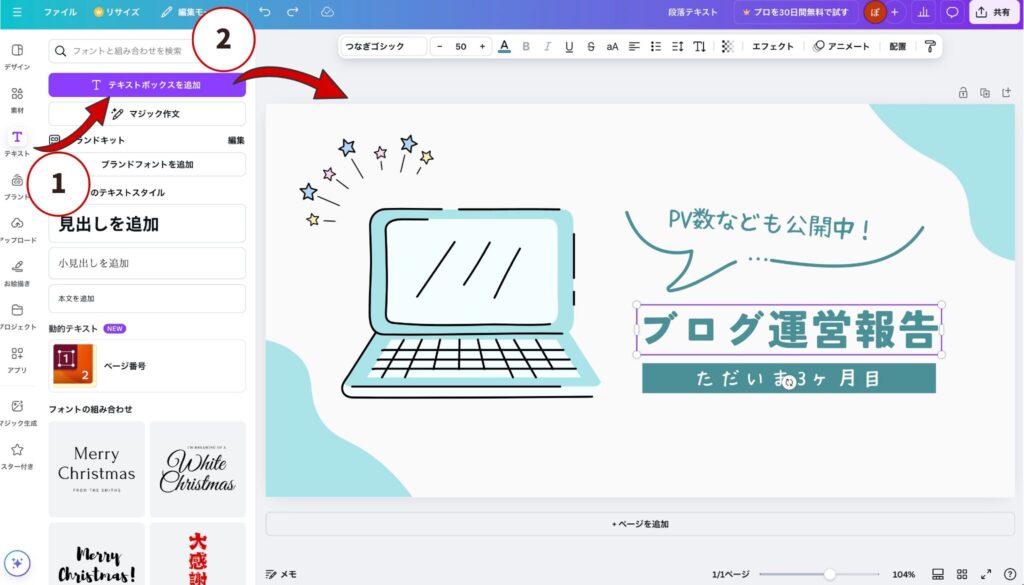Viewport: 1024px width, 585px height.
Task: Open letter and line spacing settings
Action: pos(677,46)
